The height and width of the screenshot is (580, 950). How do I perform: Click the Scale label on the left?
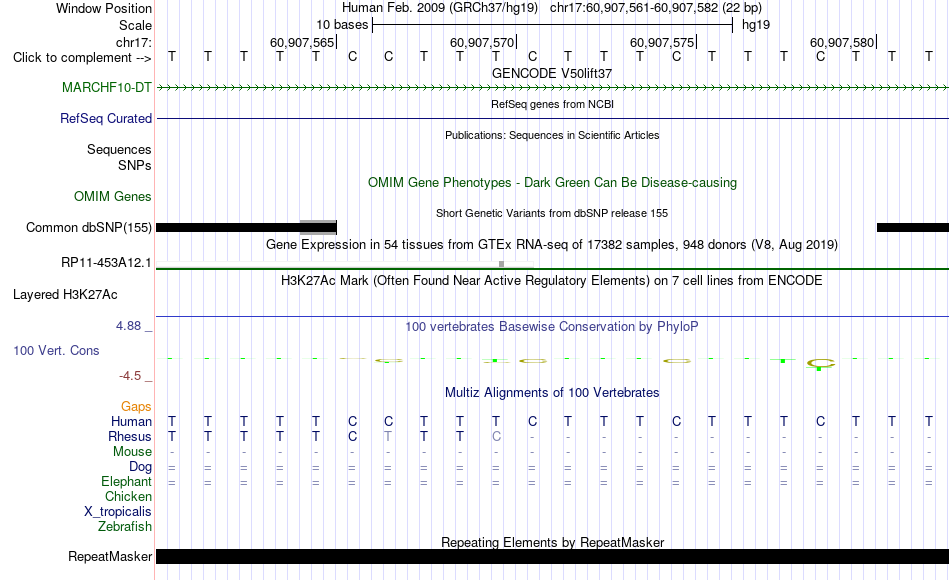coord(136,26)
